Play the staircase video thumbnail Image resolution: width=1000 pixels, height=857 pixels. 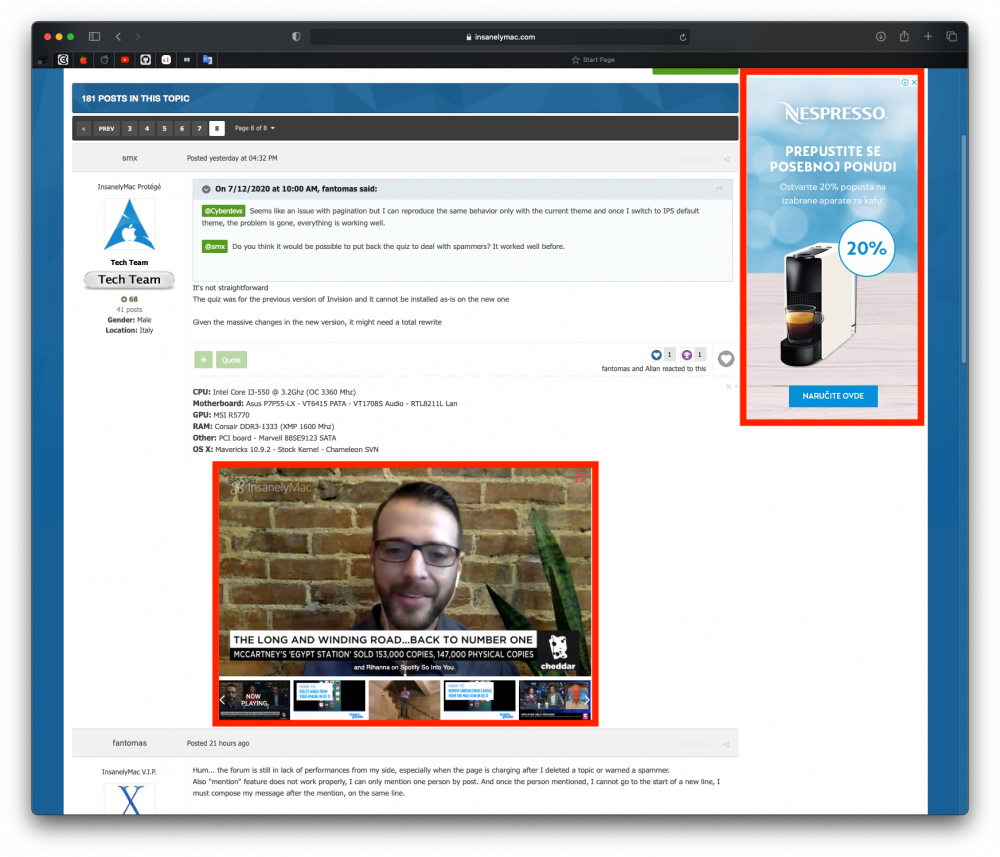(404, 700)
